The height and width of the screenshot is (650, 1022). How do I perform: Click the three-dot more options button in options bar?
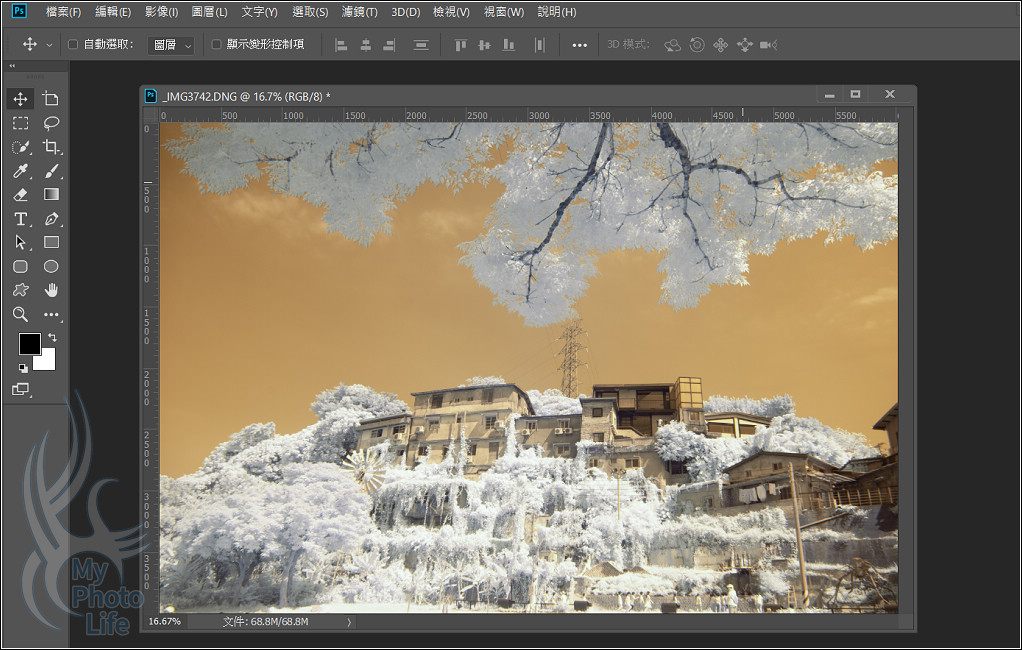coord(579,45)
